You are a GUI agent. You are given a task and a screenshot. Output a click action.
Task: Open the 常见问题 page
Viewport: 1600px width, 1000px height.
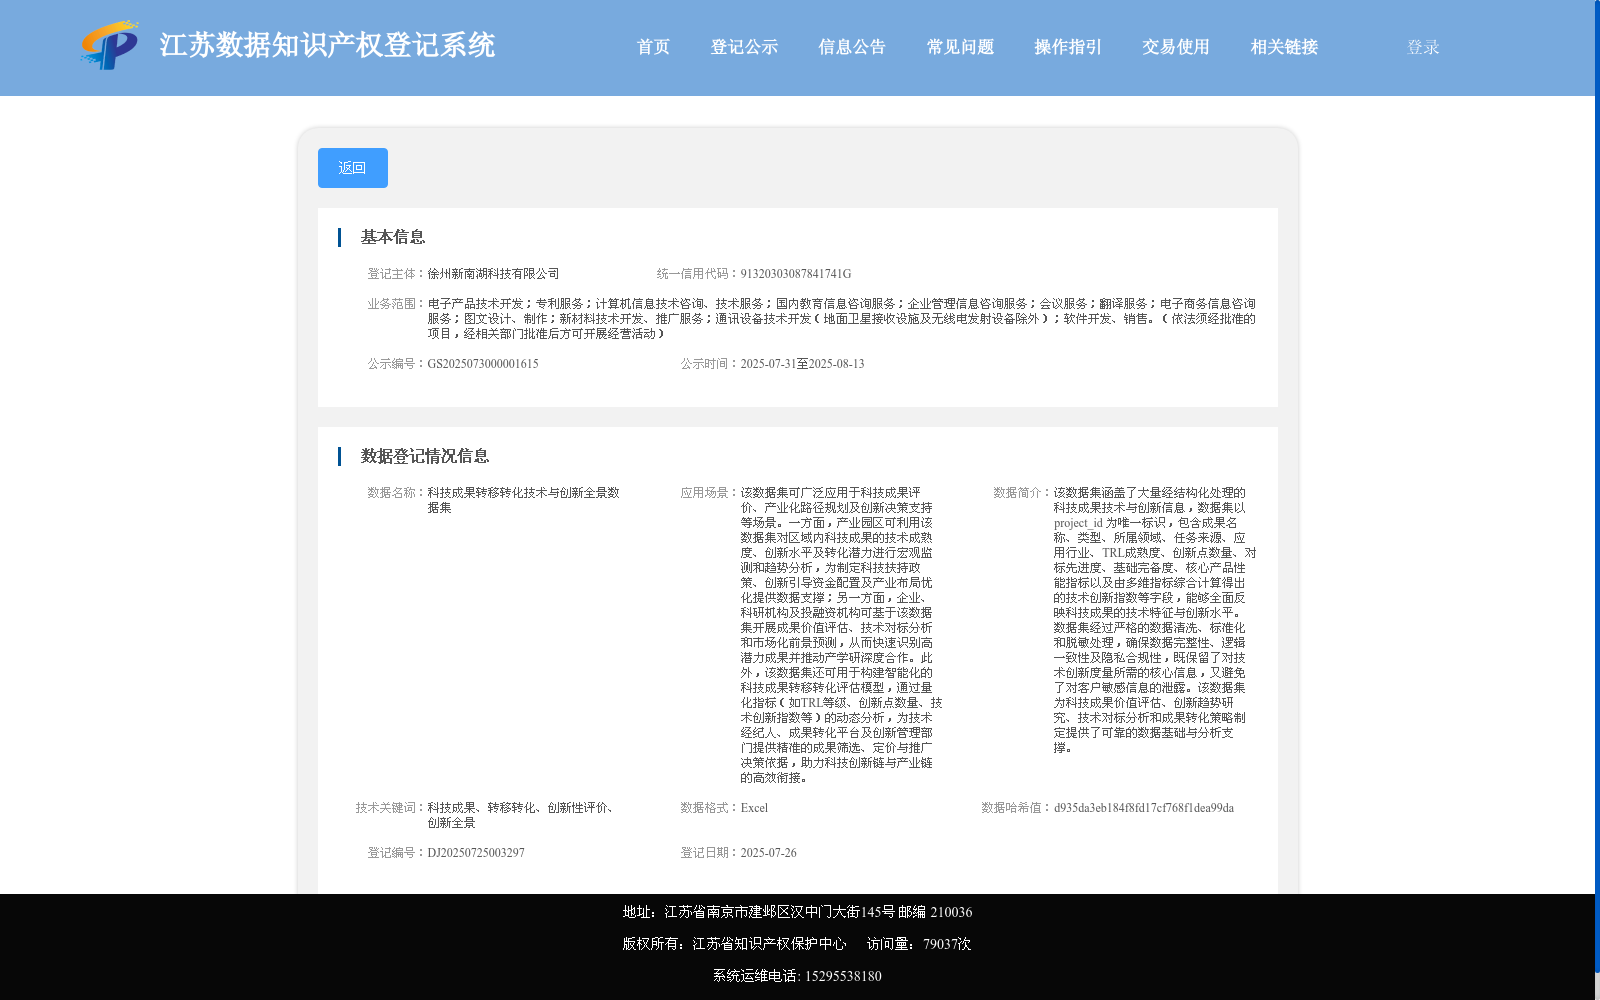pyautogui.click(x=960, y=47)
